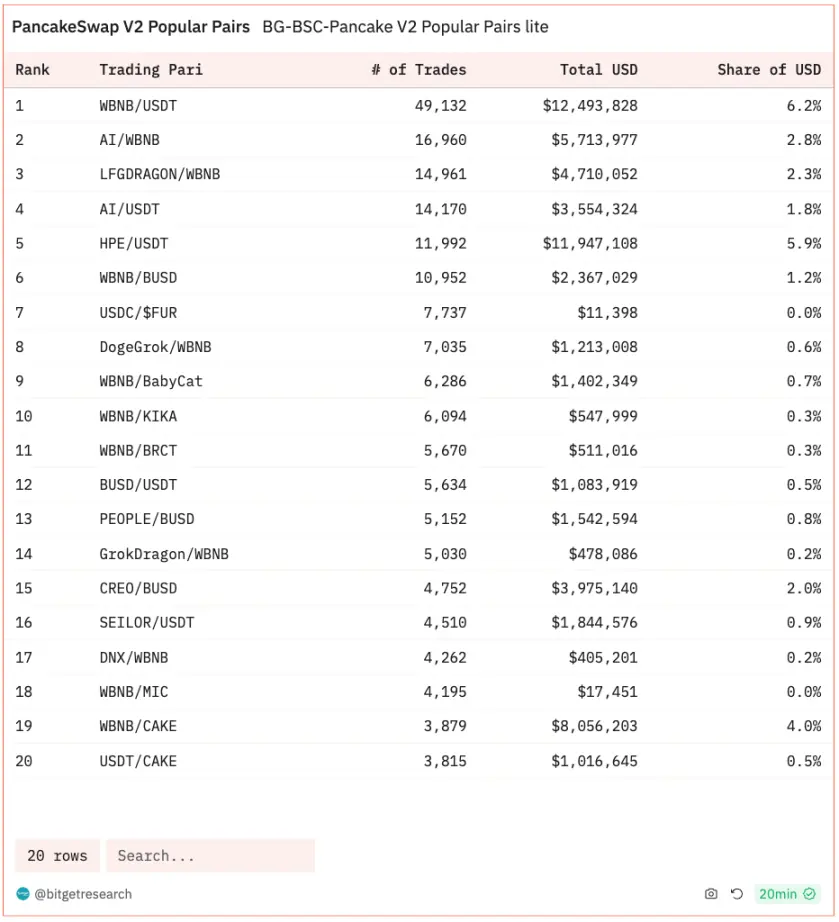Click the 20 rows count label
The height and width of the screenshot is (922, 839).
(x=57, y=856)
